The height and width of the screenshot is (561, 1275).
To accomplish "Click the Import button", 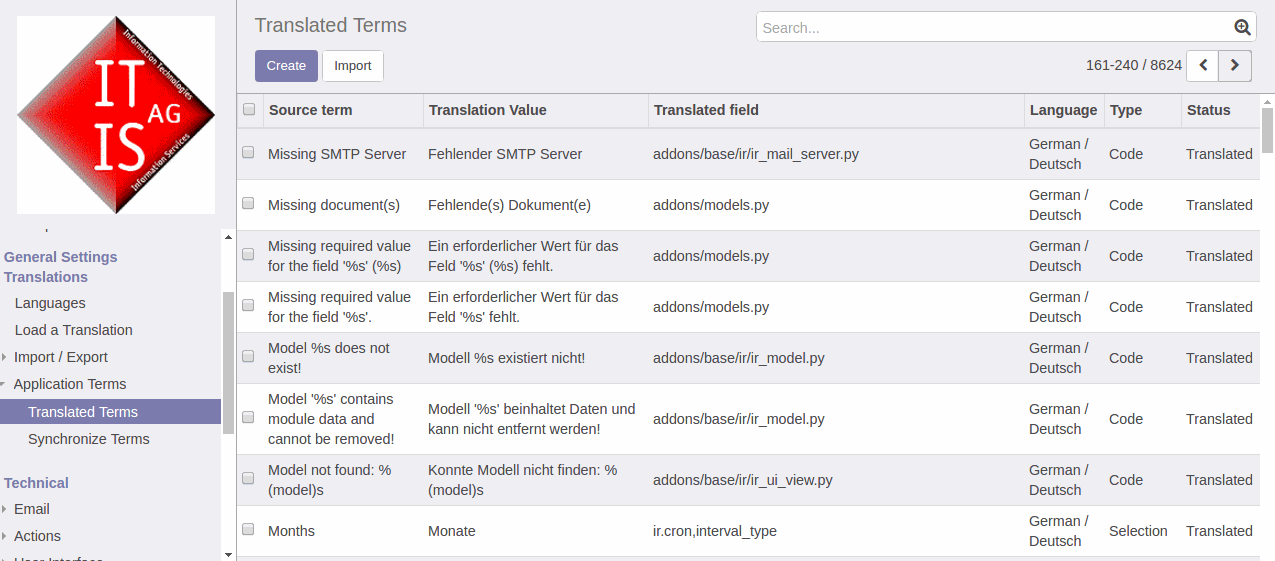I will (x=353, y=66).
